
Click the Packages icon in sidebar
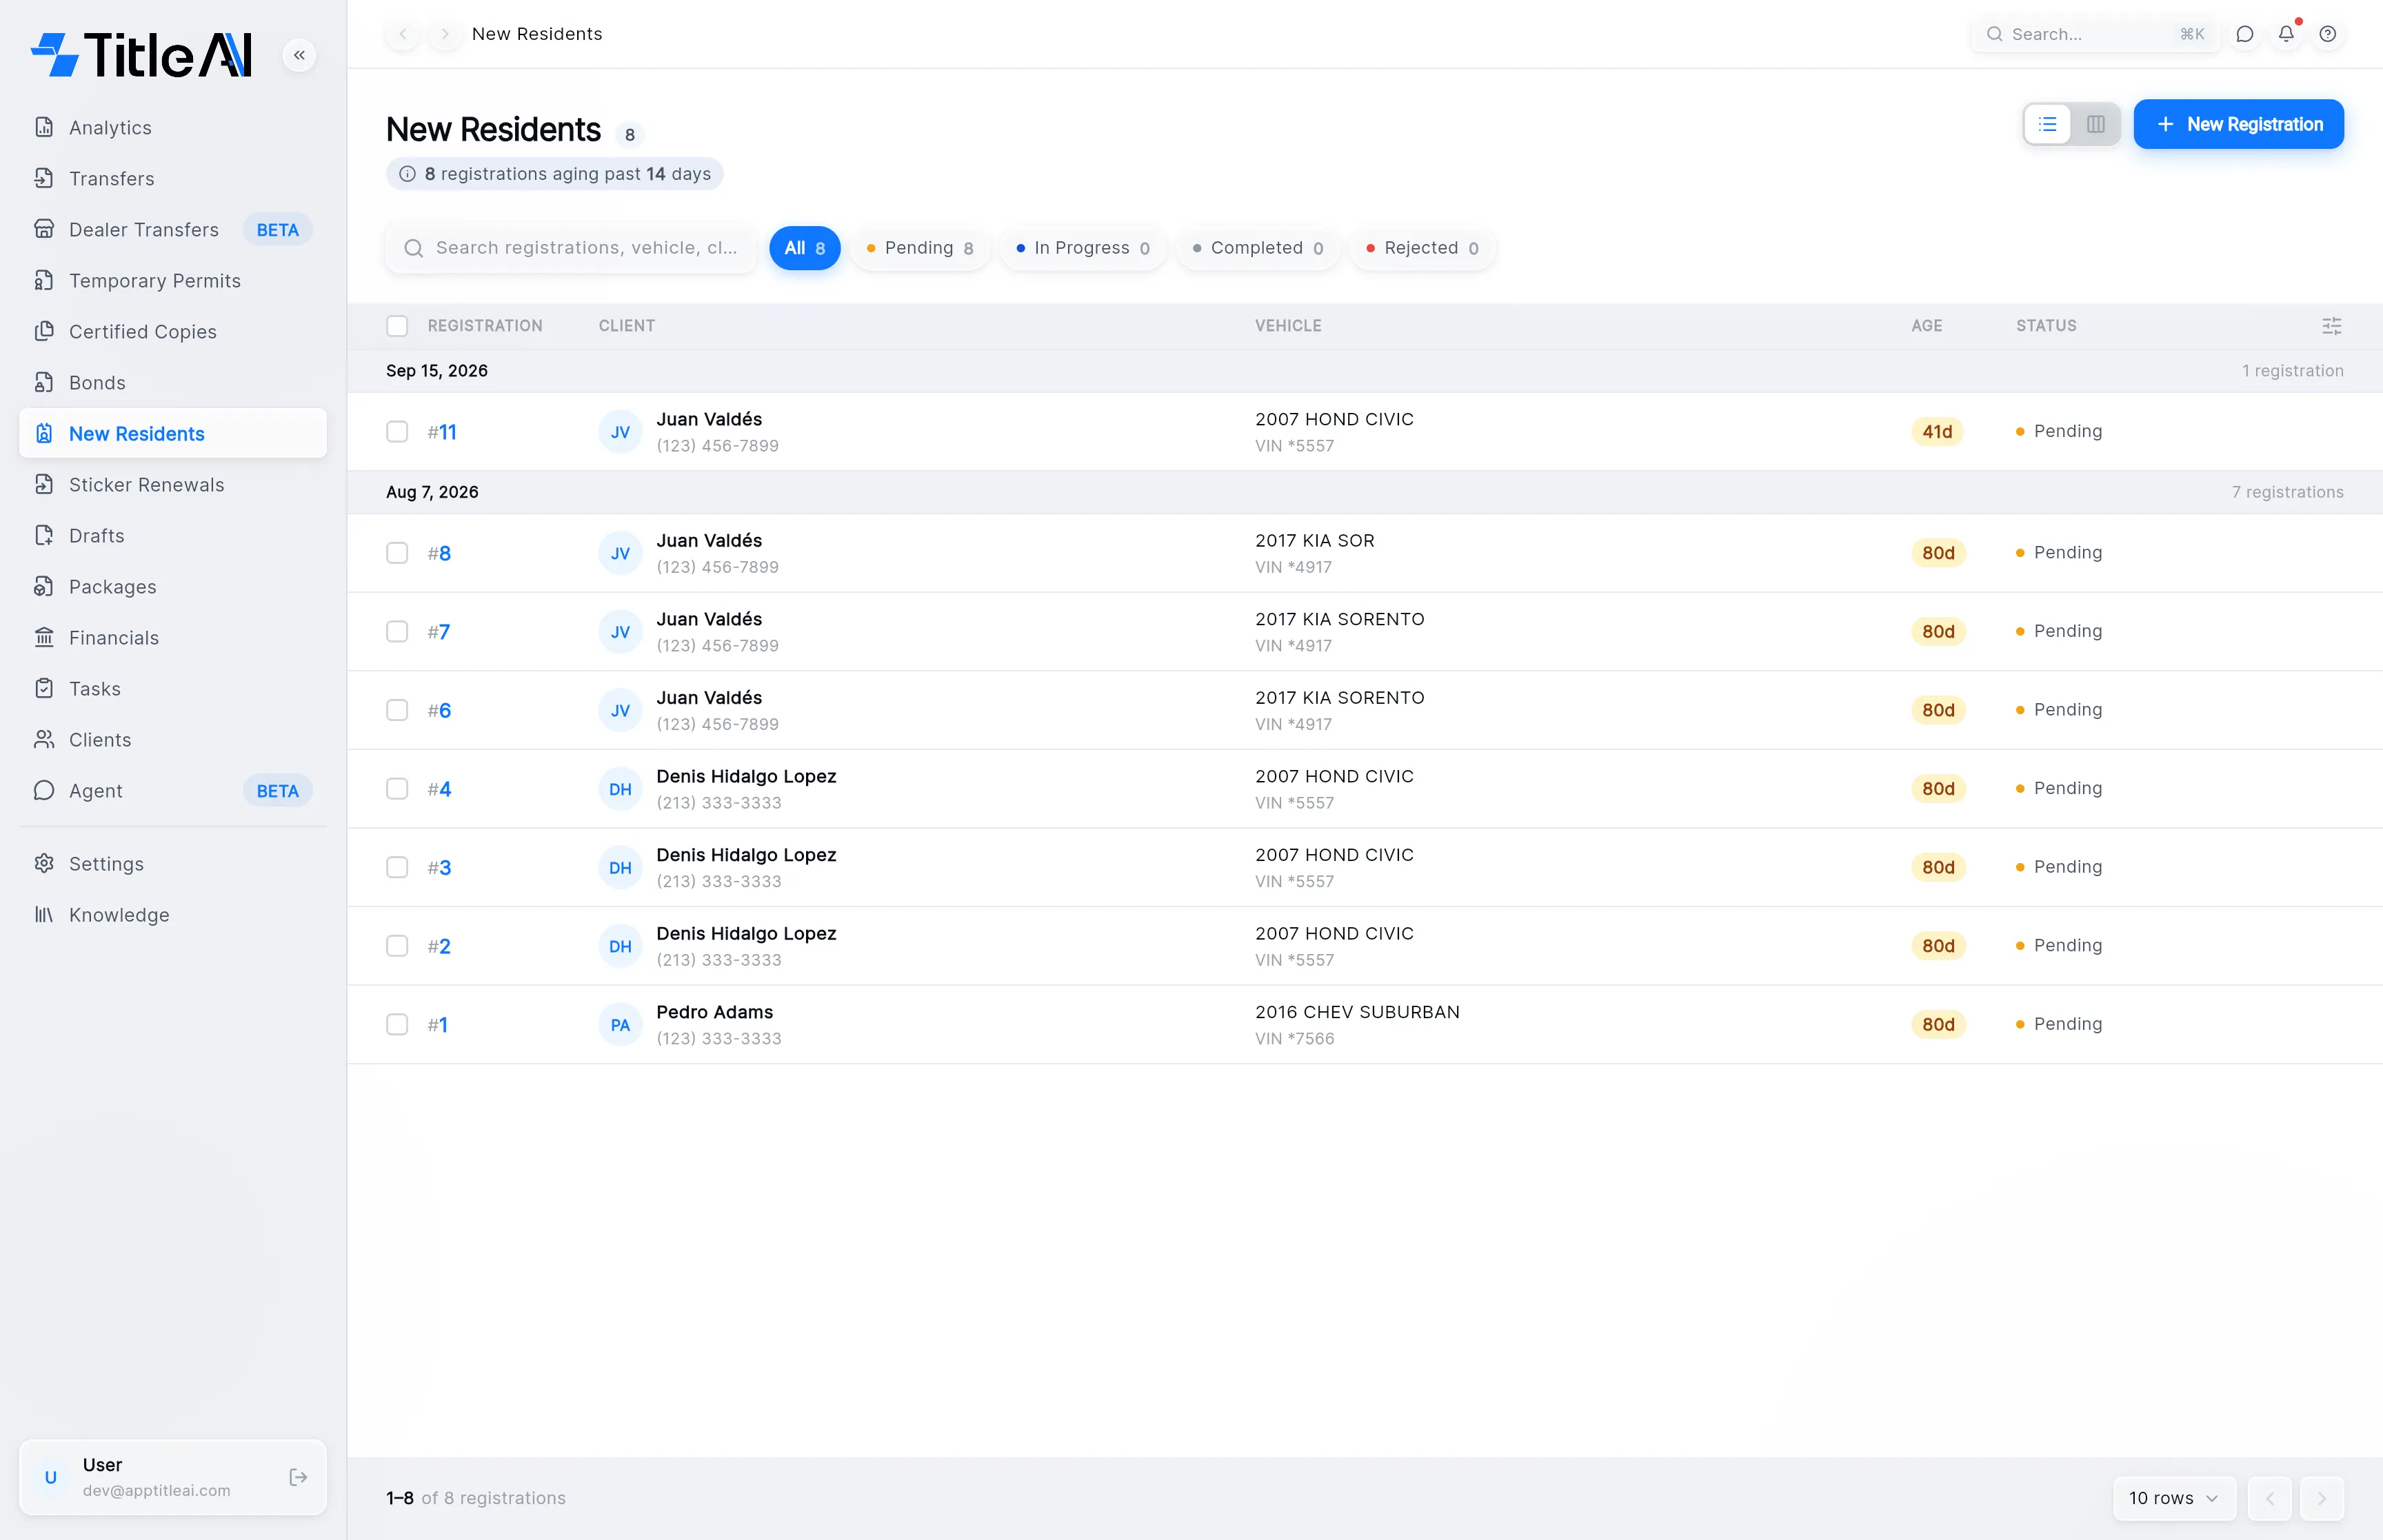pos(44,586)
